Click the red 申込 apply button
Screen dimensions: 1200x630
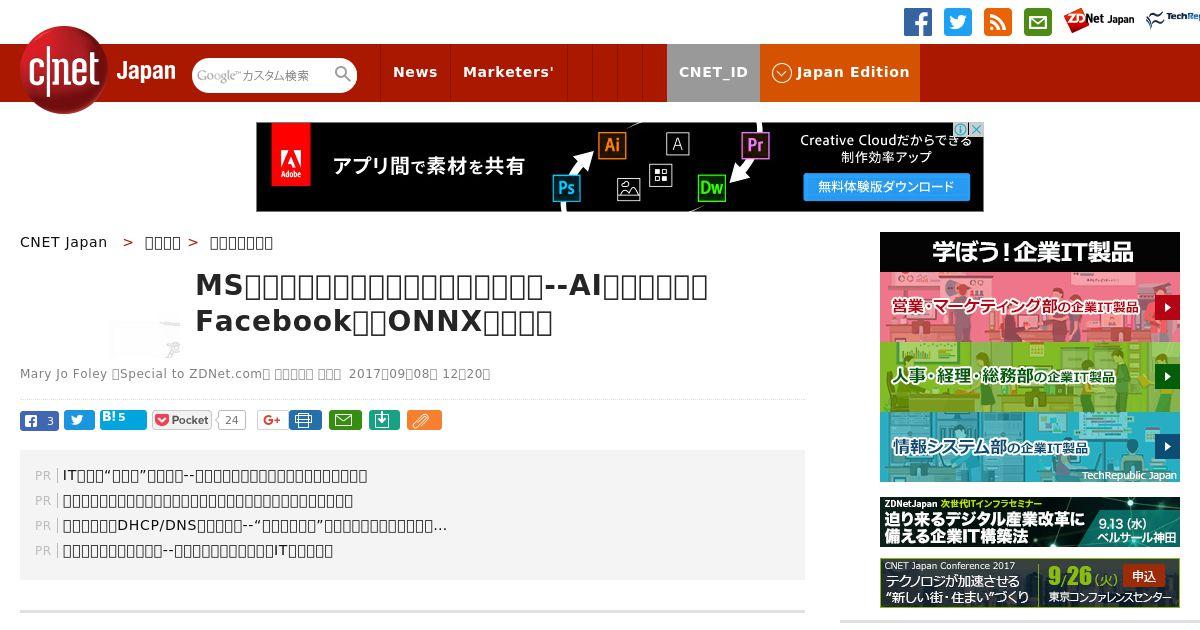point(1144,576)
